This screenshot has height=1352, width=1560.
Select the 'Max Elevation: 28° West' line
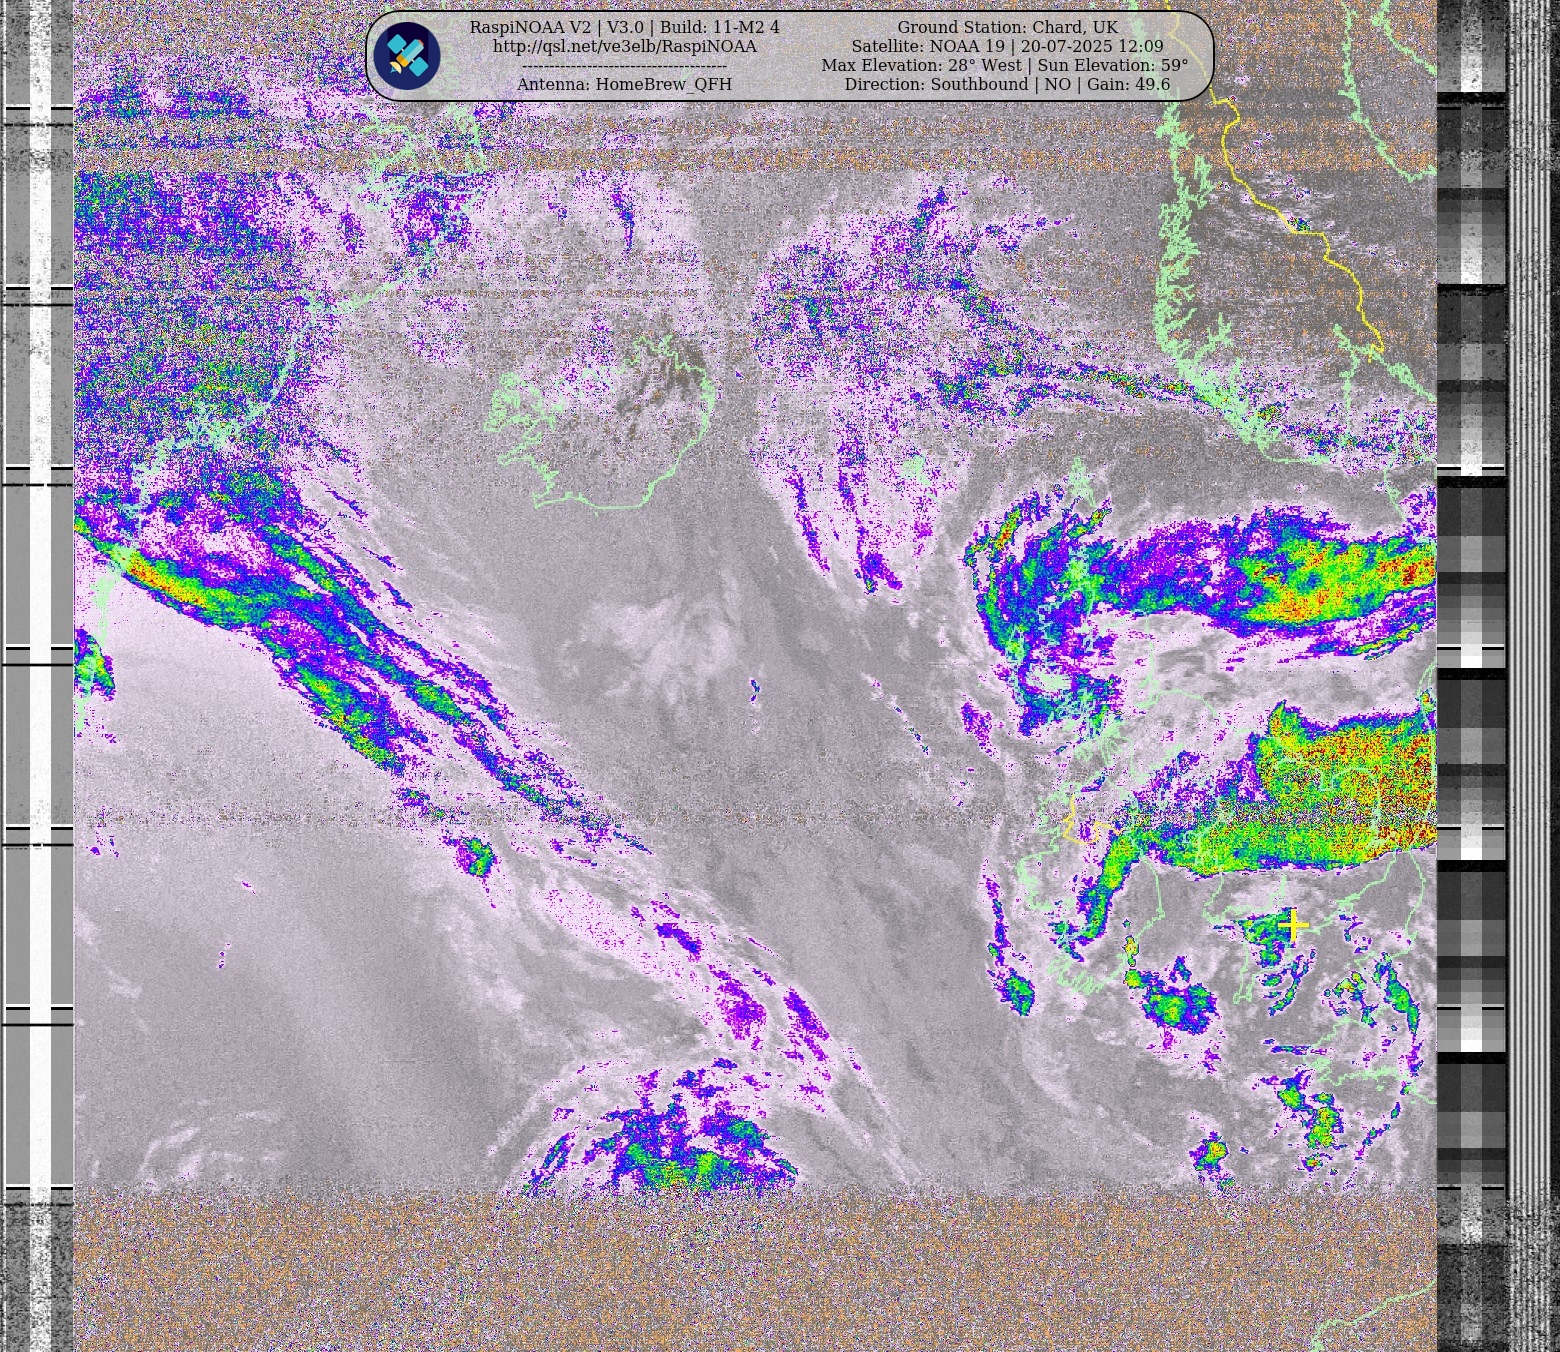(x=1005, y=66)
